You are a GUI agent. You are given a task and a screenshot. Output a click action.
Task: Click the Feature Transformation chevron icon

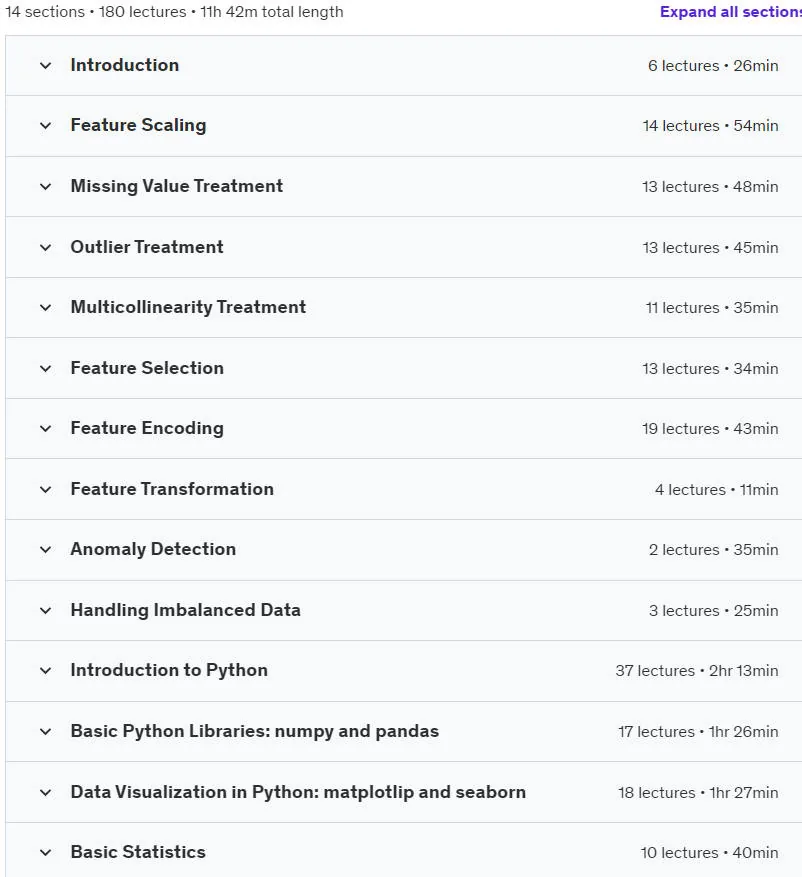pos(45,490)
